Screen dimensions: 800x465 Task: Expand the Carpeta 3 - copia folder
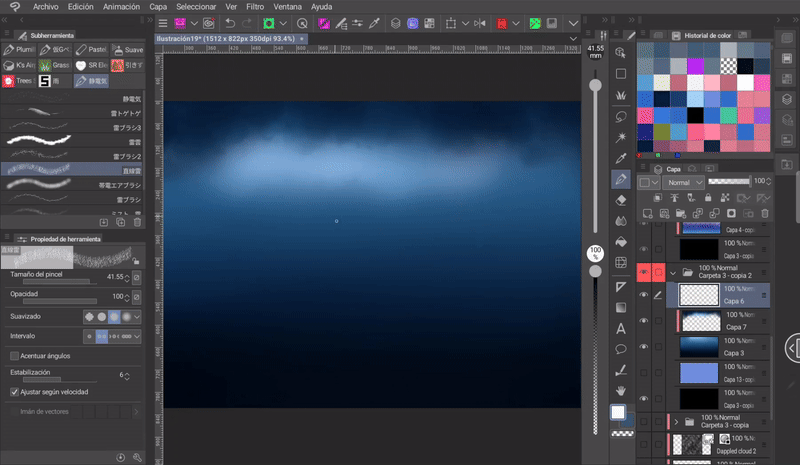pyautogui.click(x=676, y=422)
